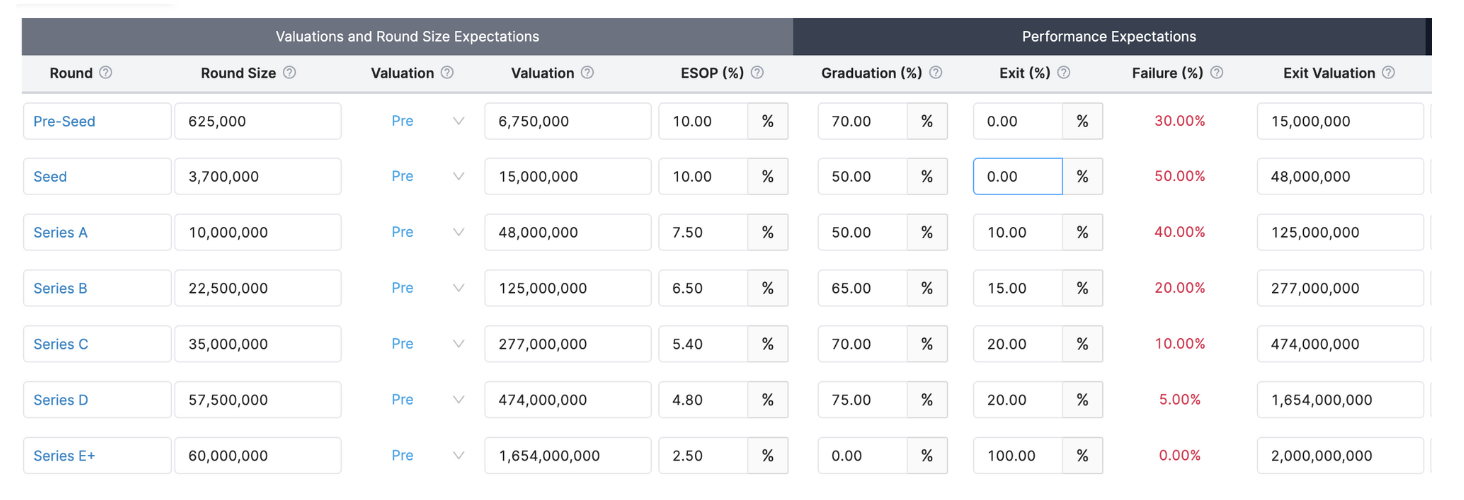Edit the Series B round size field
Image resolution: width=1464 pixels, height=500 pixels.
tap(257, 288)
